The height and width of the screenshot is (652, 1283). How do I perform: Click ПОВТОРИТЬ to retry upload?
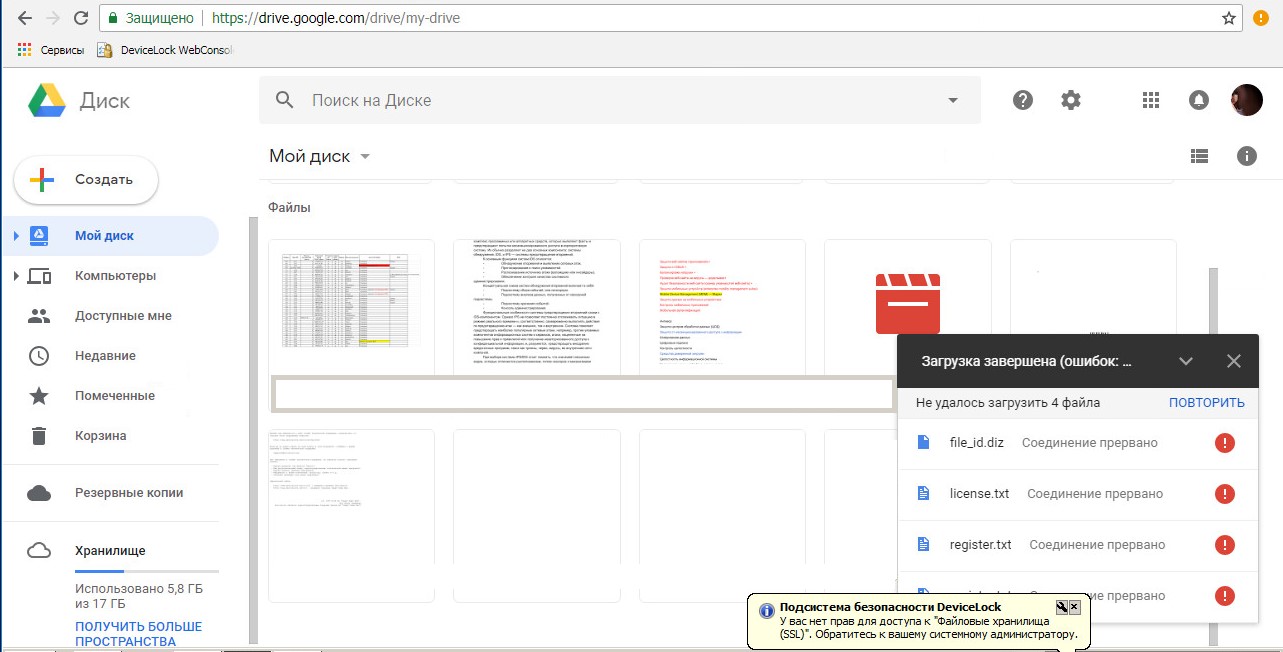coord(1207,403)
